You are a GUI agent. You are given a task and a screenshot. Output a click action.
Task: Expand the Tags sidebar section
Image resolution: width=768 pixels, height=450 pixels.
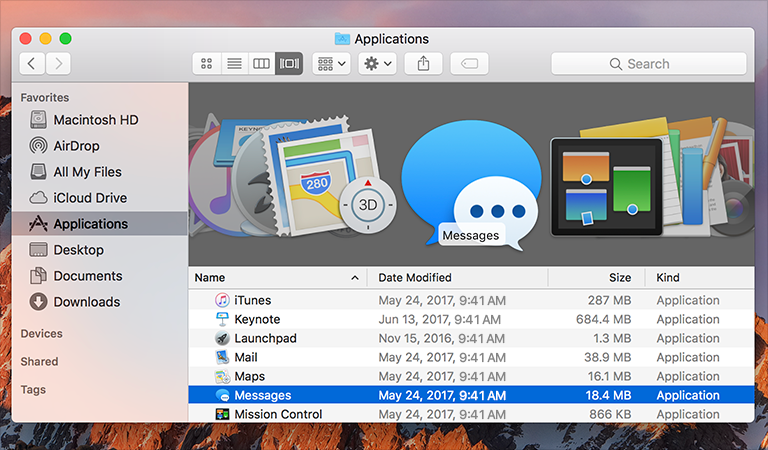coord(33,390)
